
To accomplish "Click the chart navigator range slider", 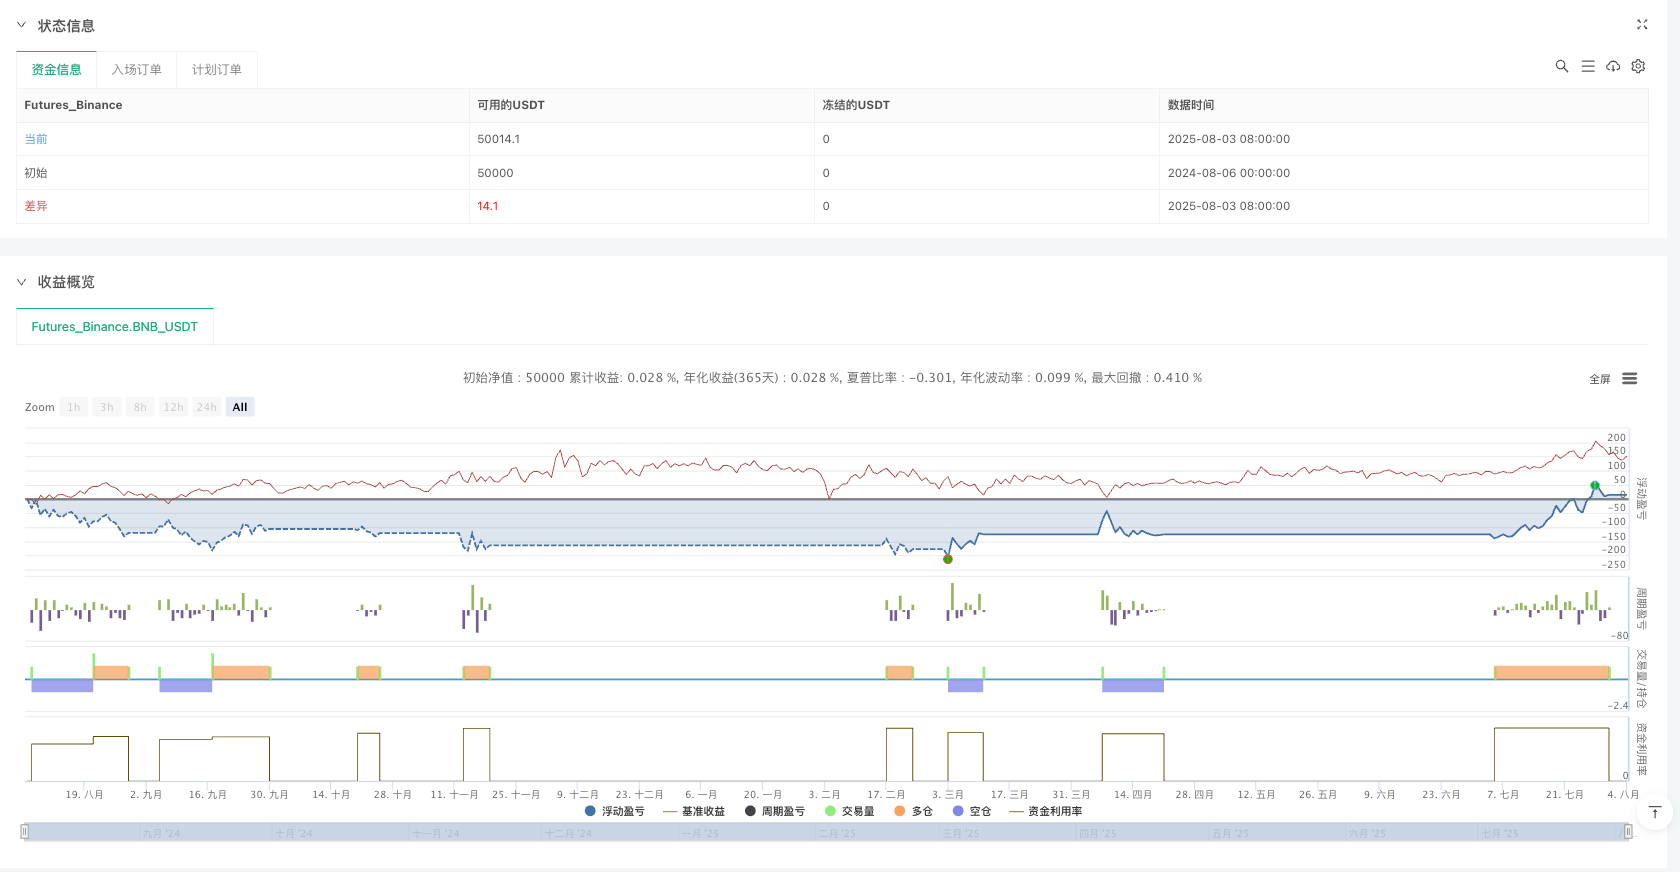I will coord(826,832).
